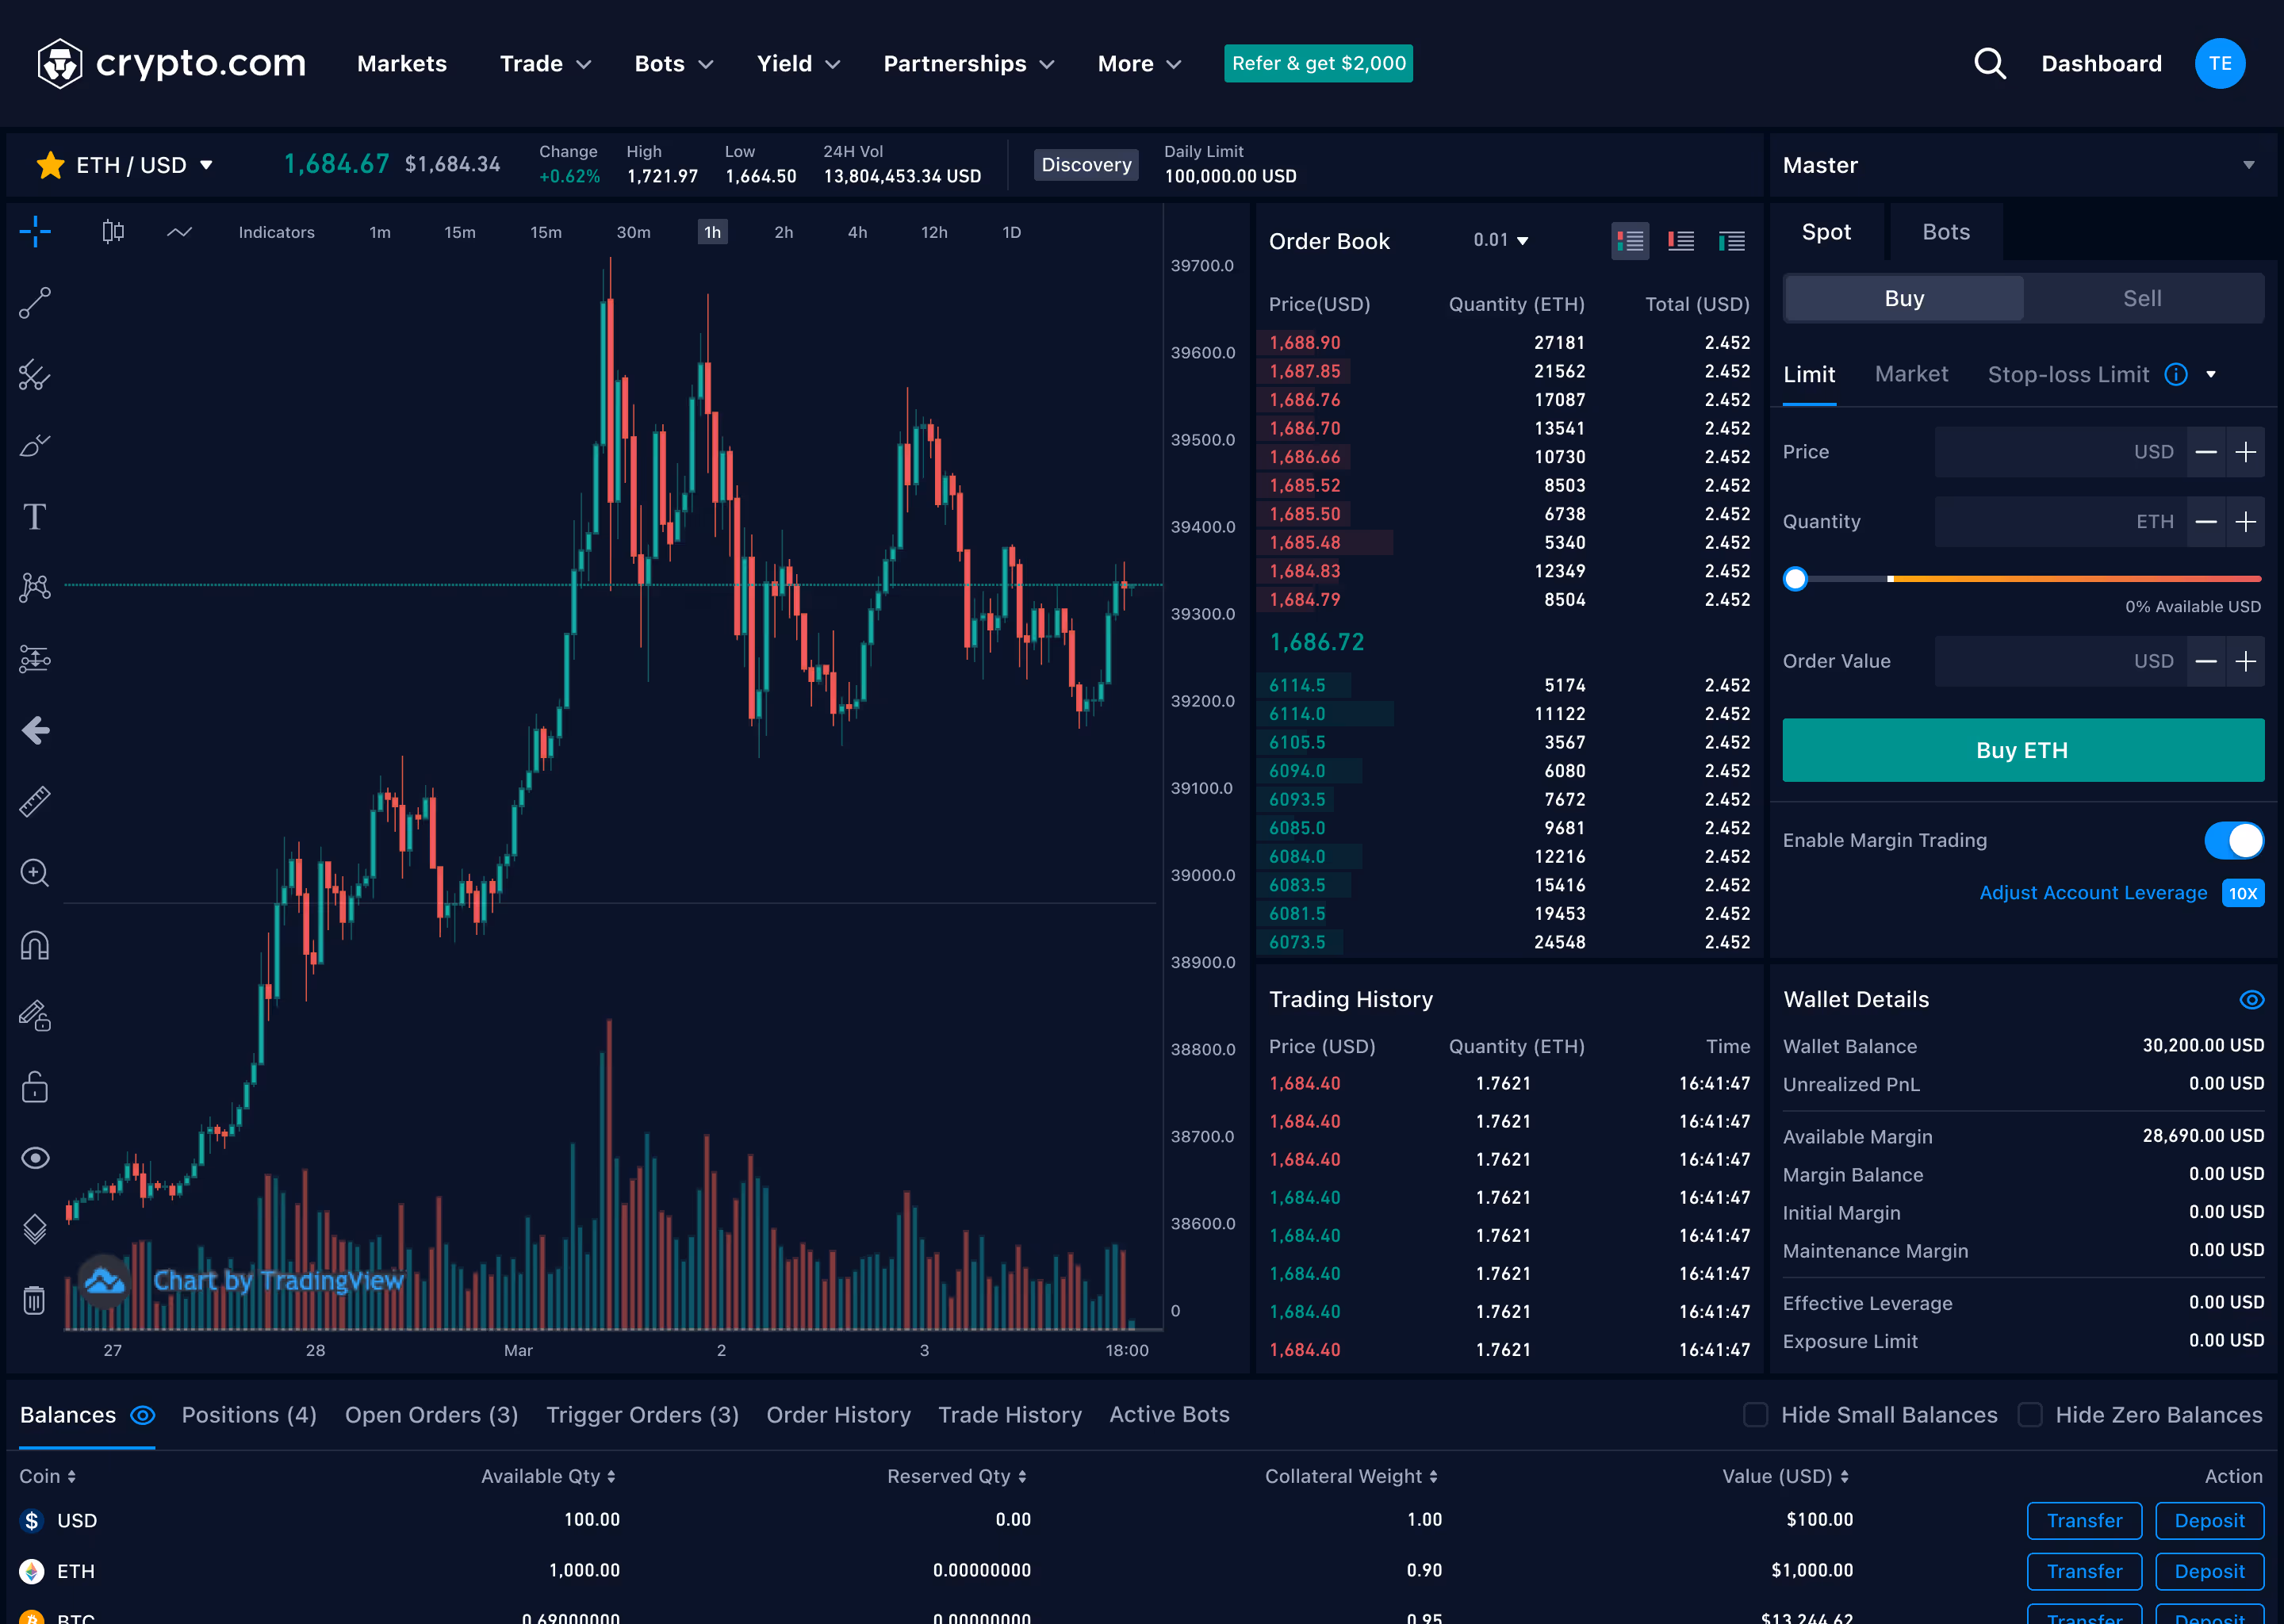Select the 4h chart interval
This screenshot has width=2284, height=1624.
(857, 232)
